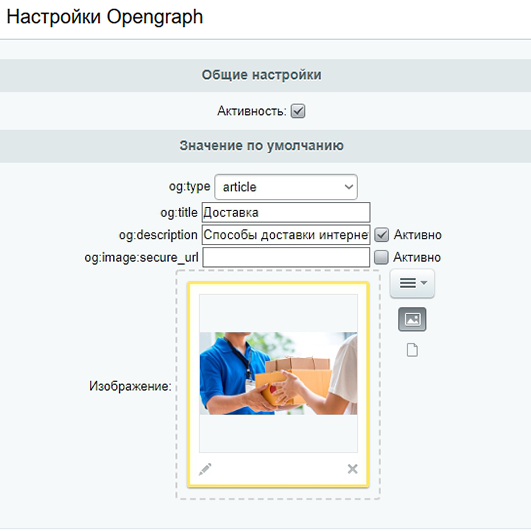Enable Активно checkbox for og:image:secure_url
This screenshot has width=531, height=531.
click(x=381, y=257)
